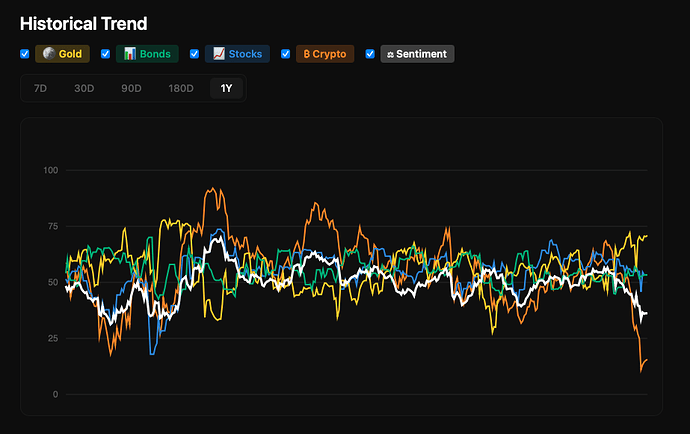Click the bar chart icon beside Bonds

click(128, 54)
